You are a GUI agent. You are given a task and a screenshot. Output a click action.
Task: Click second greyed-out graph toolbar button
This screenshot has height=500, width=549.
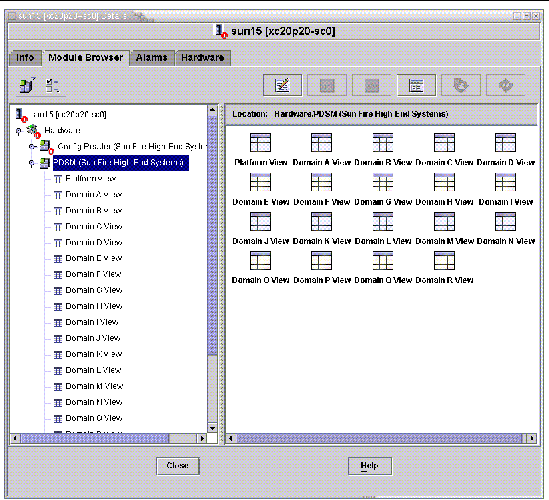(371, 85)
